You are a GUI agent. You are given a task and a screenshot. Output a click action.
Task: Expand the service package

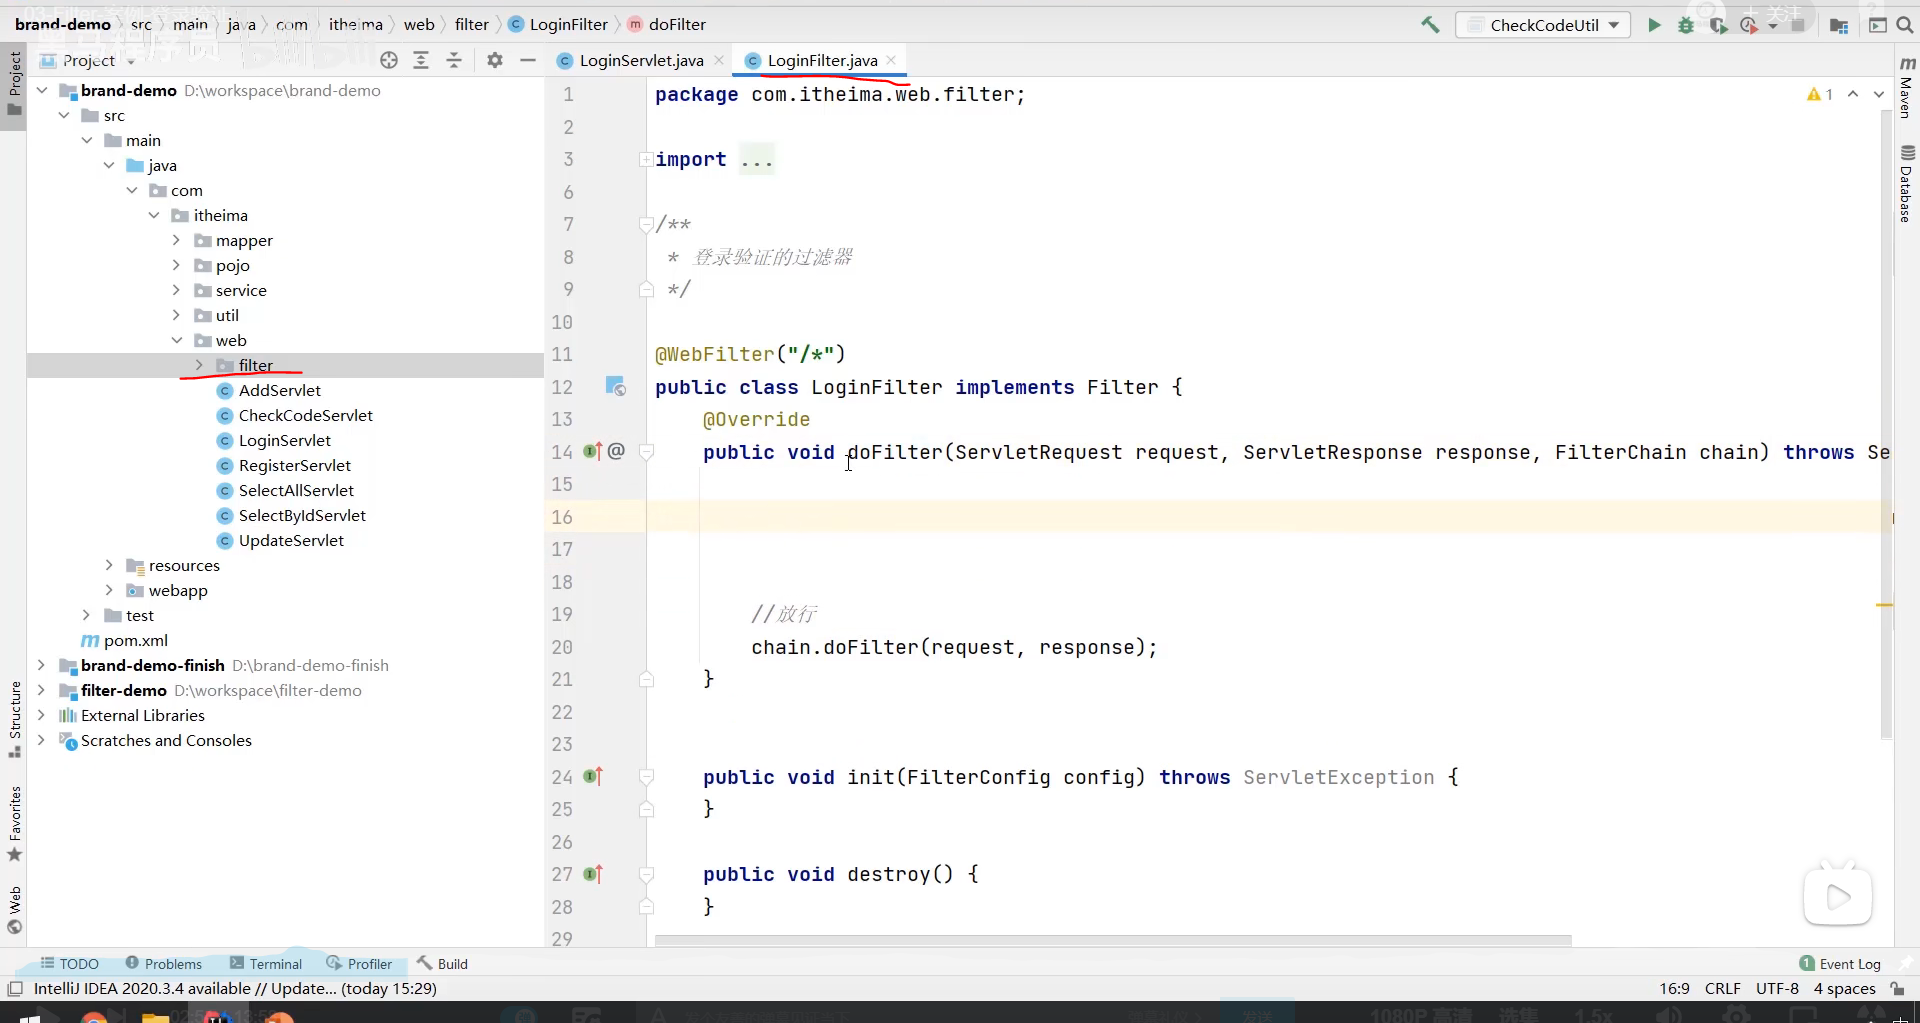[x=176, y=290]
